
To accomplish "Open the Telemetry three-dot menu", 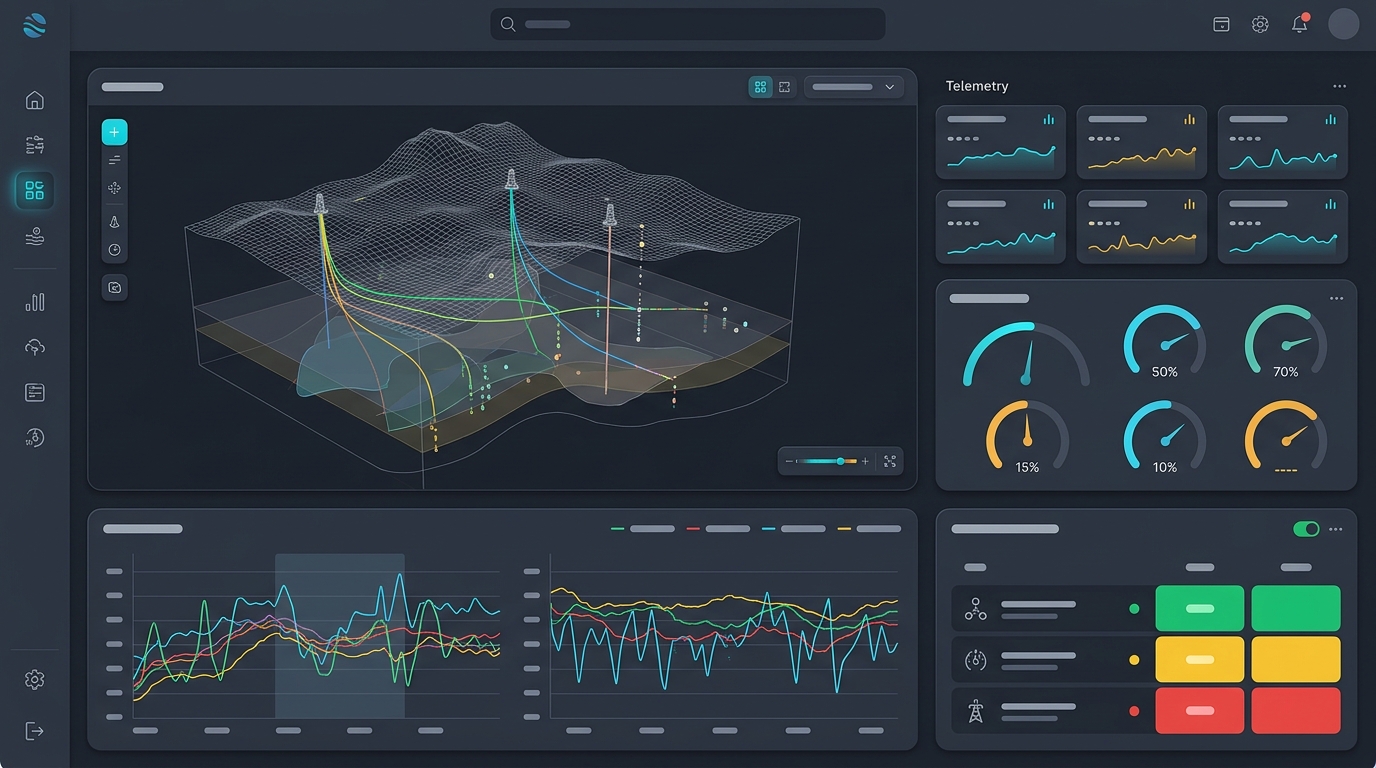I will coord(1339,87).
